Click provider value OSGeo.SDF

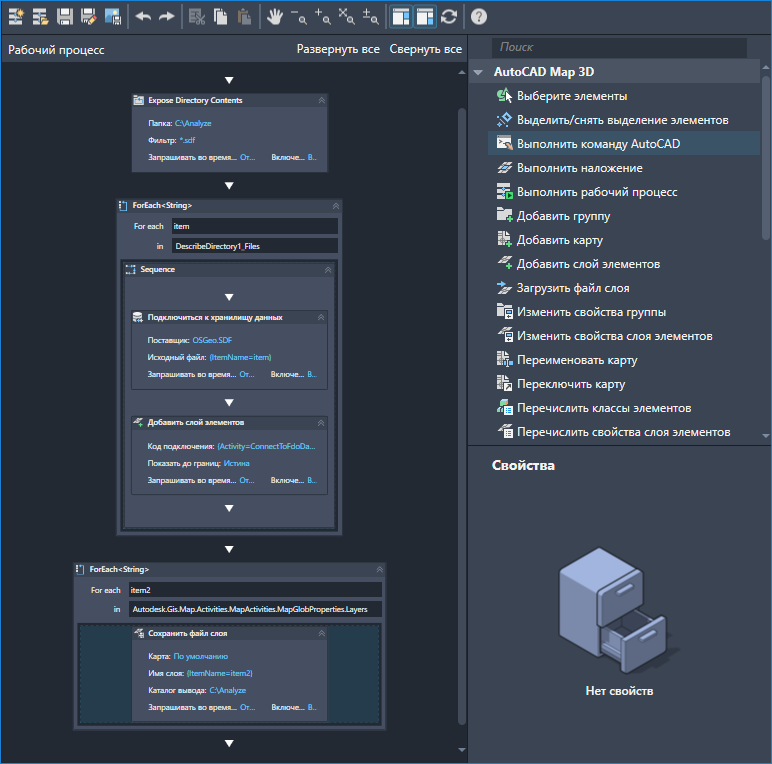(x=212, y=340)
